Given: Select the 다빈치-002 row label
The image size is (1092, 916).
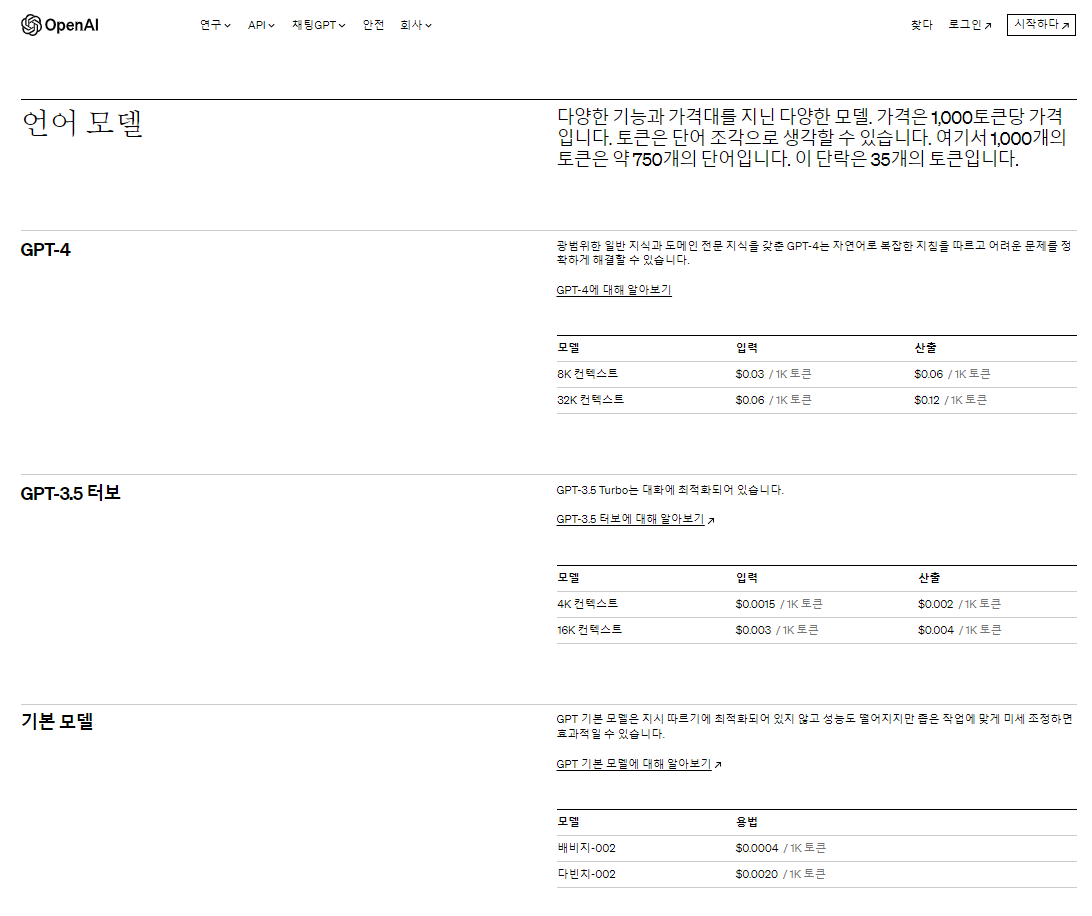Looking at the screenshot, I should point(586,874).
